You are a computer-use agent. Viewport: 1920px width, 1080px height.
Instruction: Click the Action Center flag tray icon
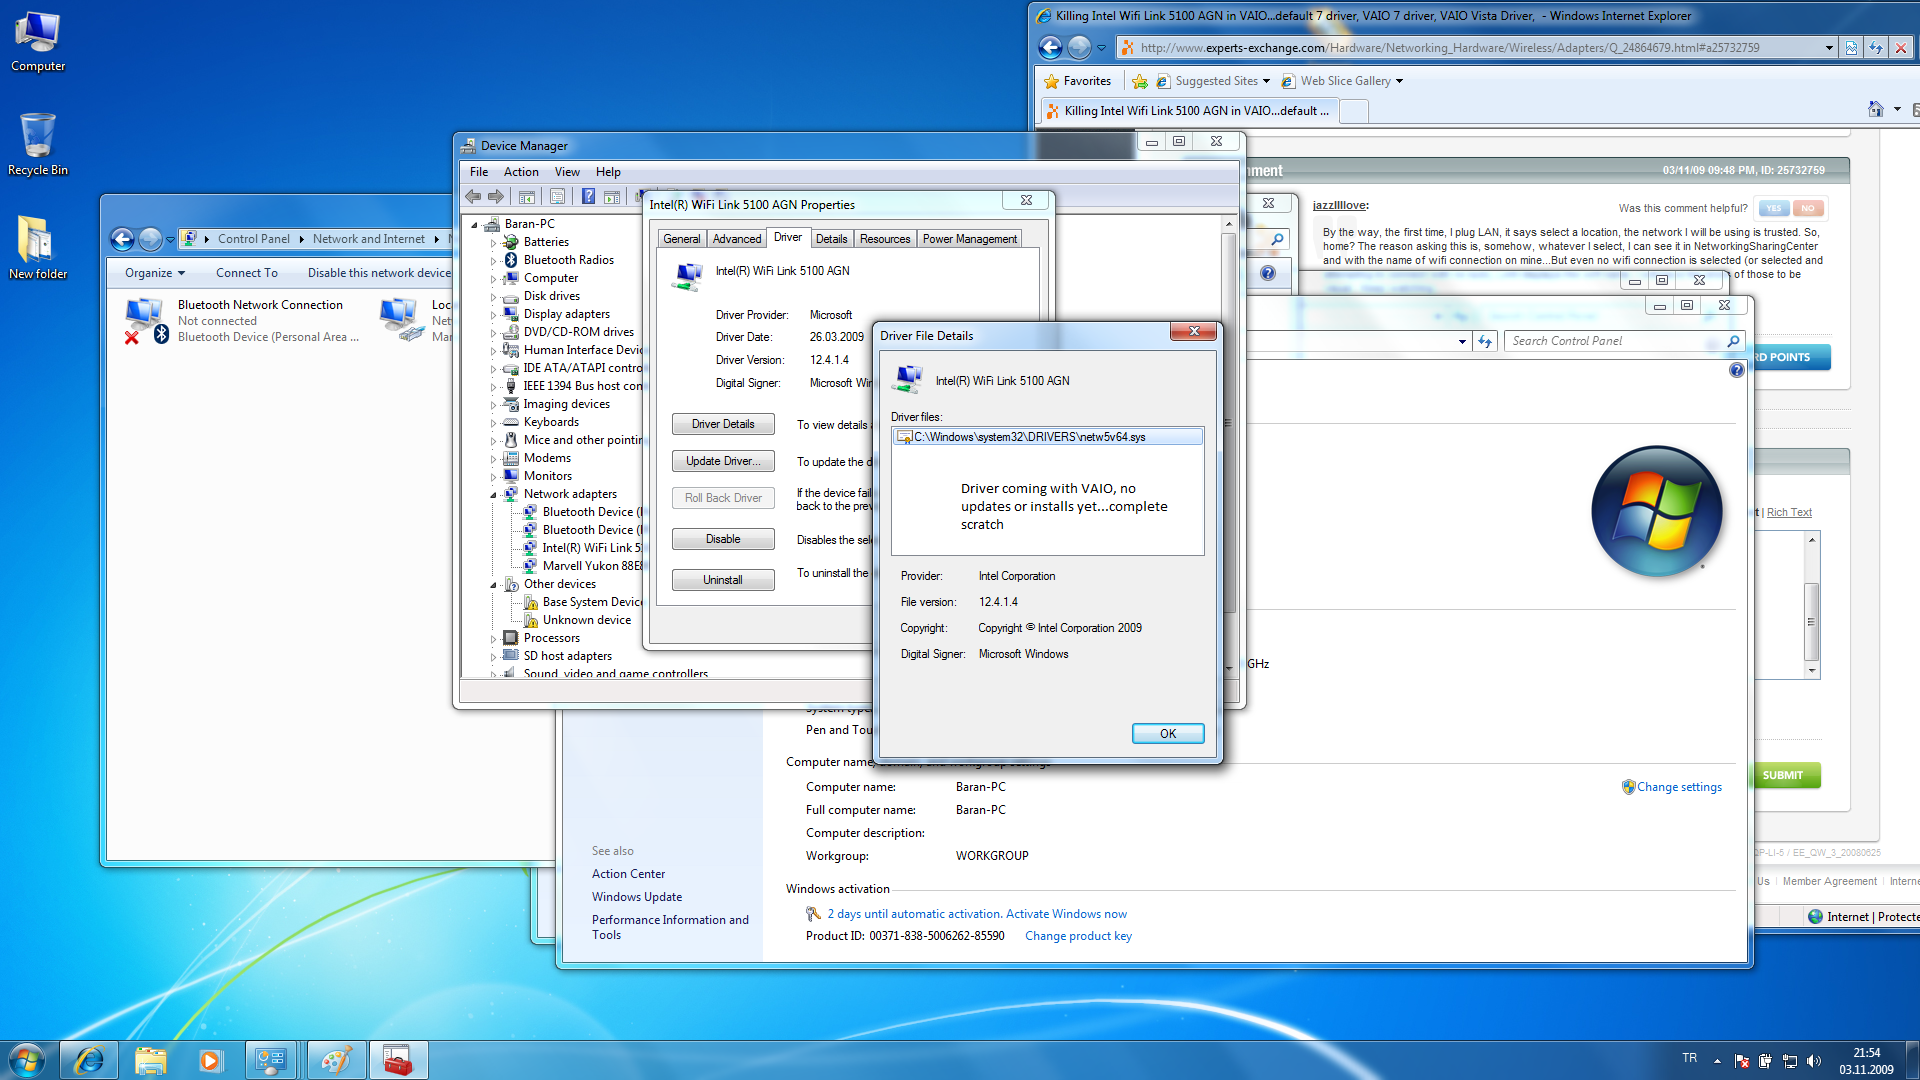point(1742,1061)
